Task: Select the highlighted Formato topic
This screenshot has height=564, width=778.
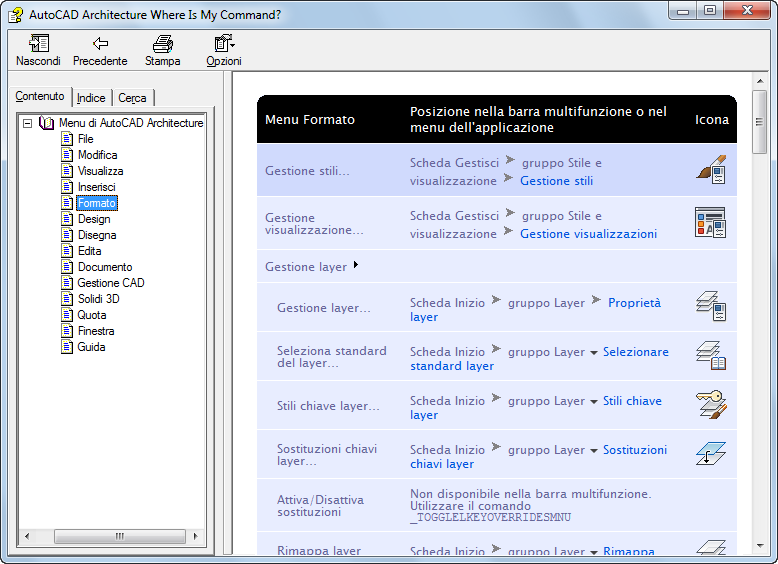Action: pos(97,203)
